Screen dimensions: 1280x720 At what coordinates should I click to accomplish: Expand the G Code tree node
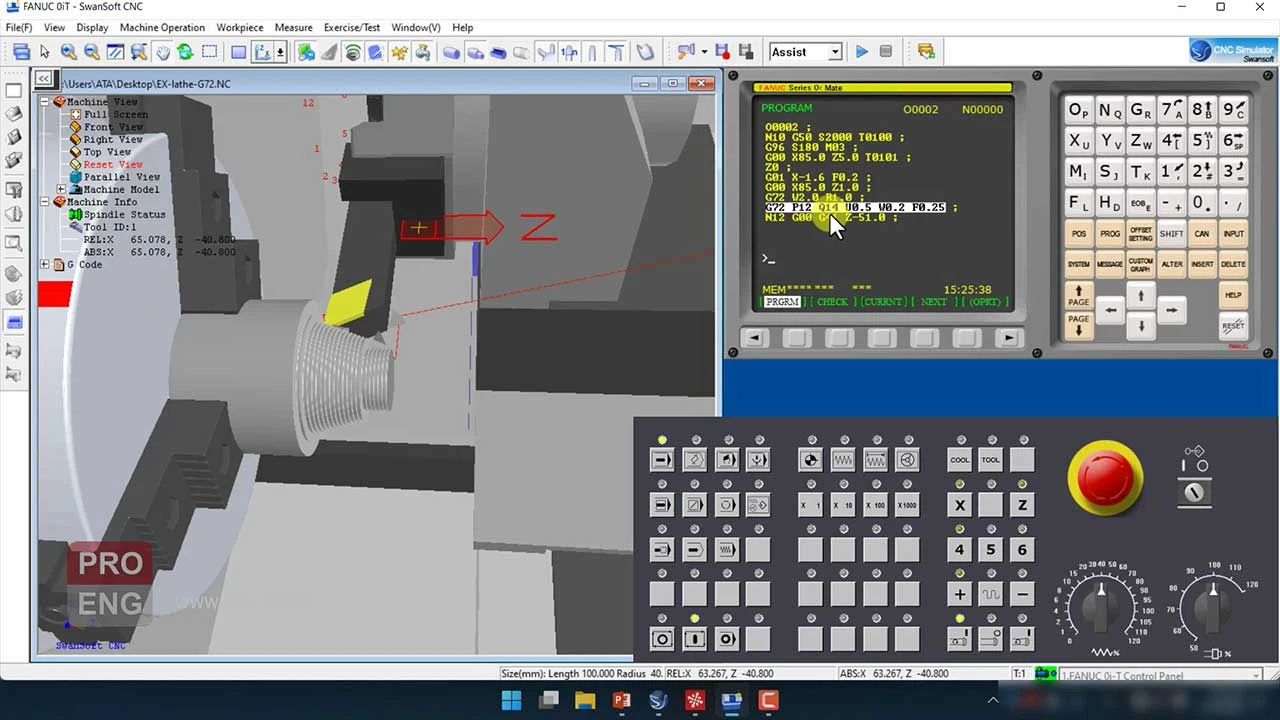point(45,265)
